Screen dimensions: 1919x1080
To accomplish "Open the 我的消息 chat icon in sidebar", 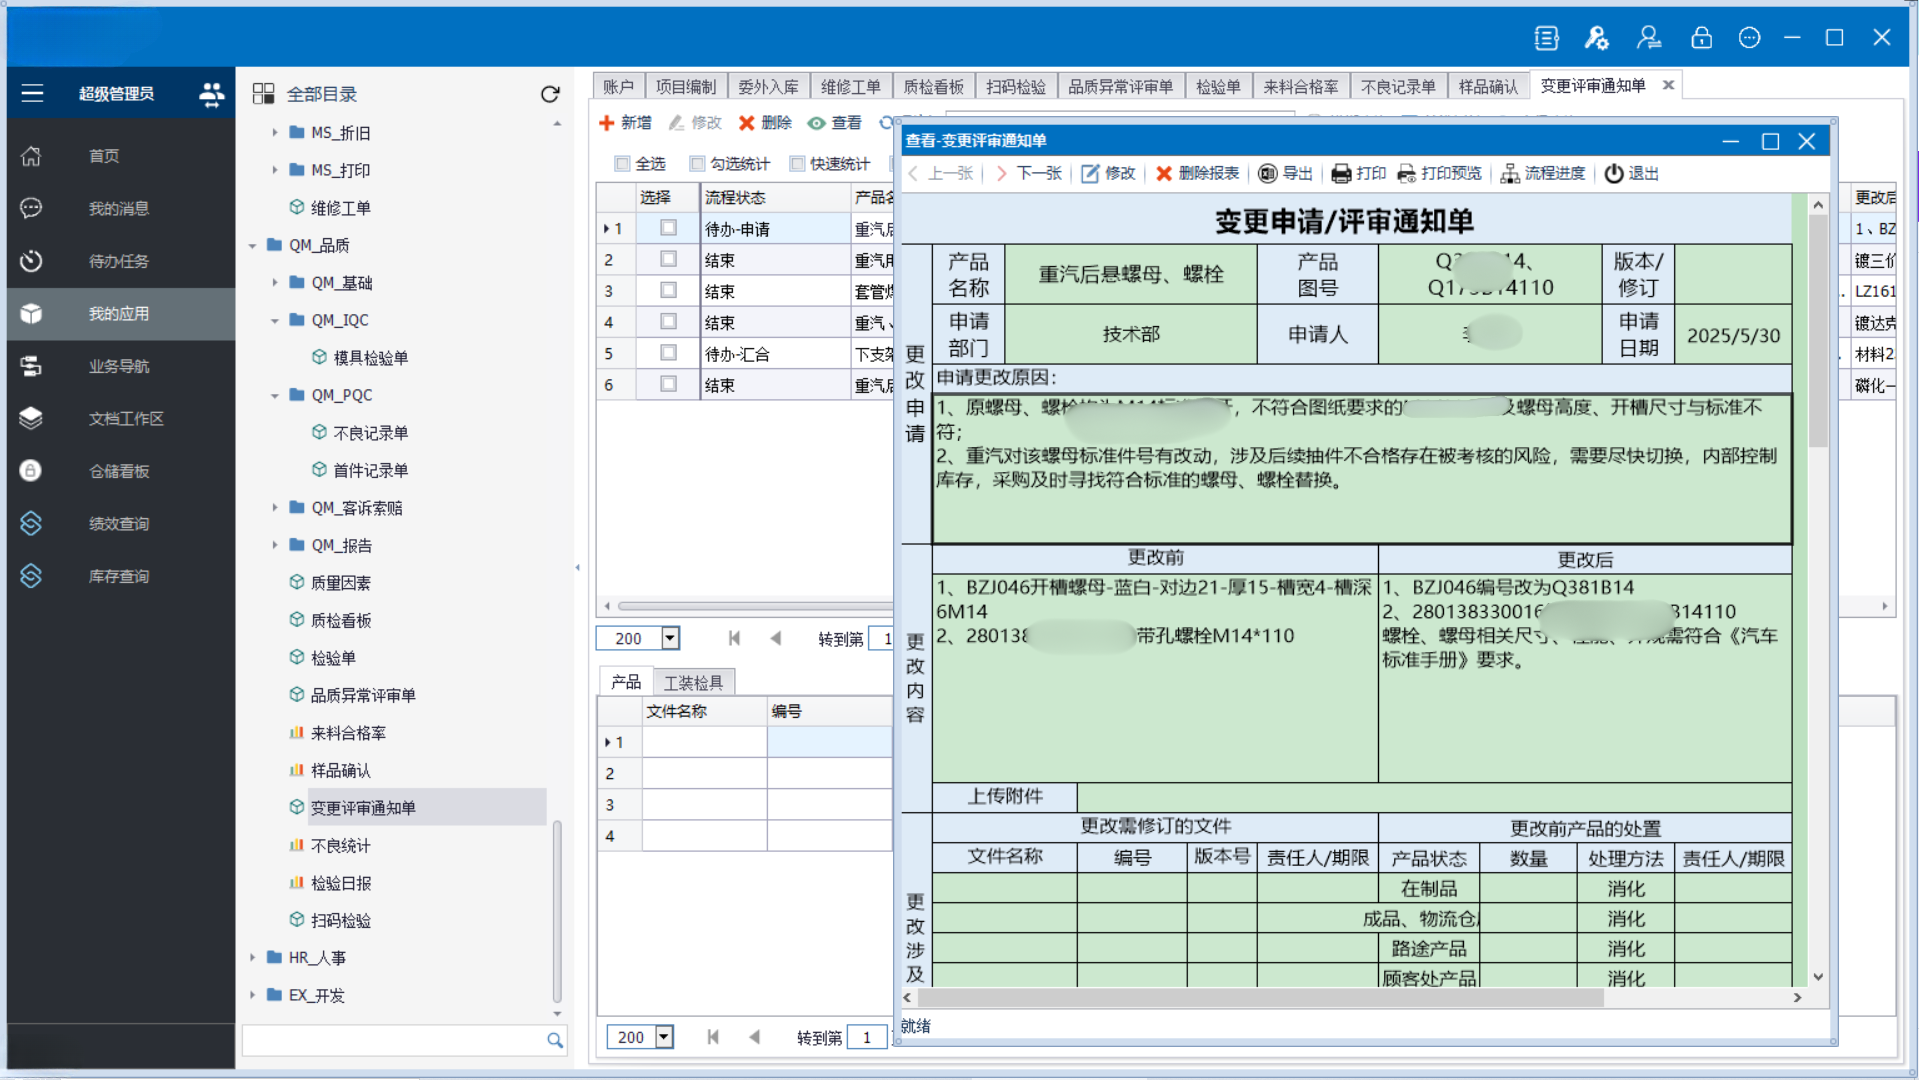I will [x=31, y=208].
